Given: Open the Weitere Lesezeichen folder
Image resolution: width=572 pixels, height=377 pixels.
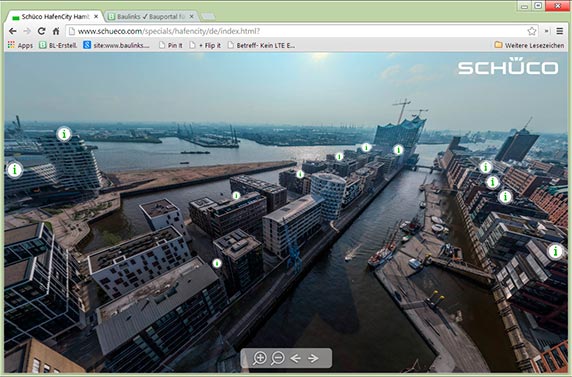Looking at the screenshot, I should click(x=529, y=45).
